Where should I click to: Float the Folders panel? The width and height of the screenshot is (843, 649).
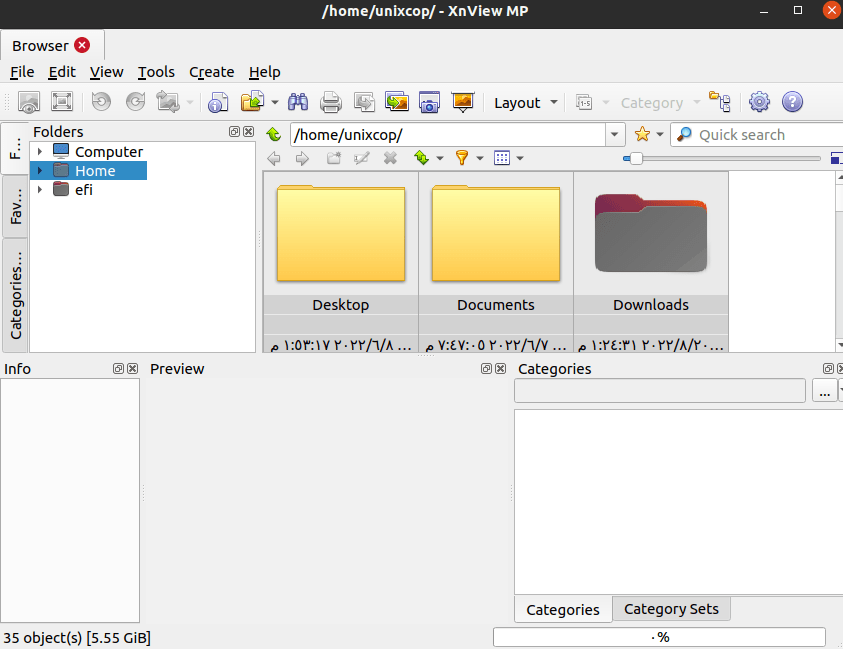click(x=234, y=131)
